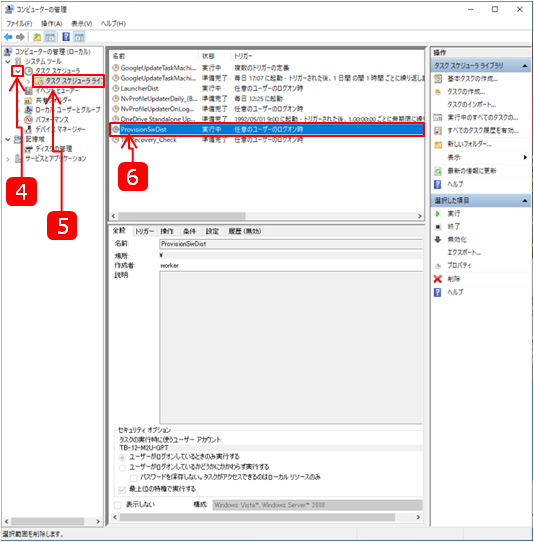
Task: Collapse 選択した項目 actions section
Action: (525, 200)
